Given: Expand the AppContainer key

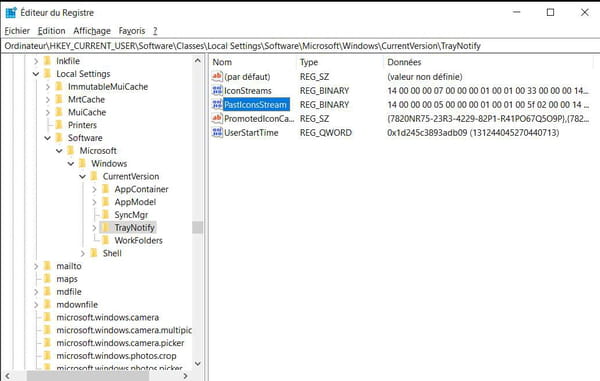Looking at the screenshot, I should pyautogui.click(x=94, y=189).
